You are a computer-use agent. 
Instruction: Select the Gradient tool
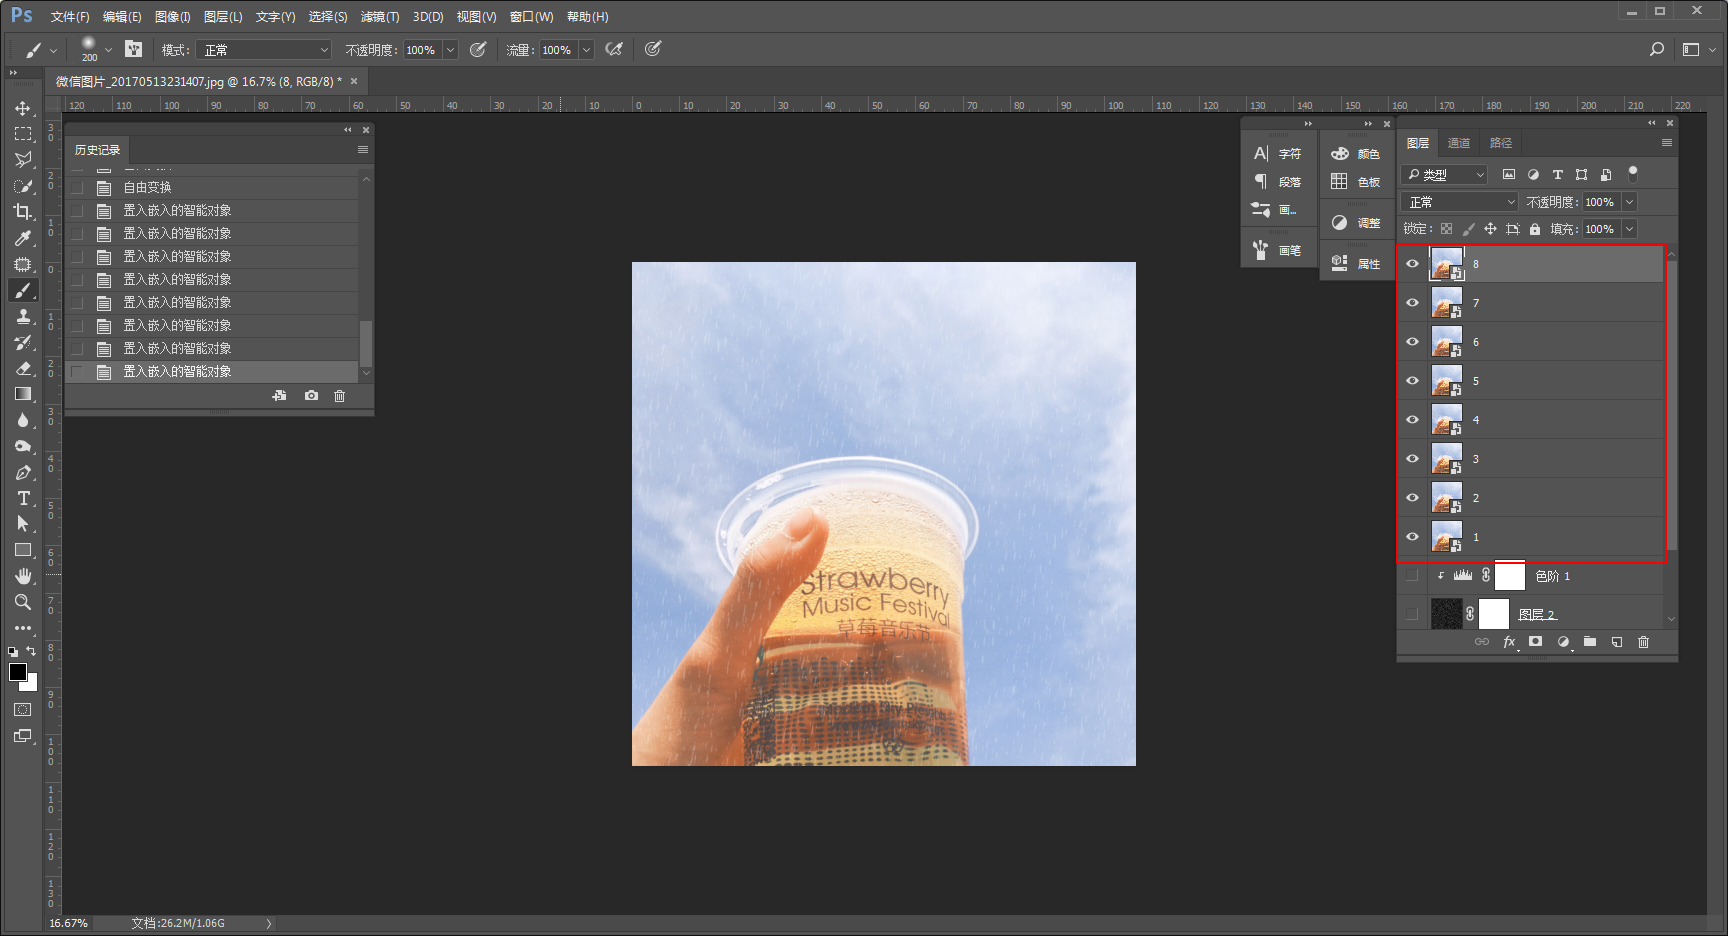[x=23, y=394]
